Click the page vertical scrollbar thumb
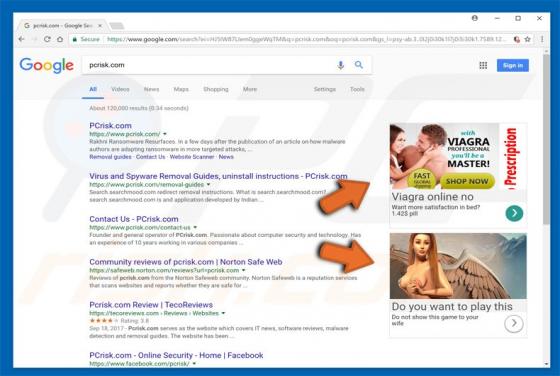 pyautogui.click(x=546, y=139)
